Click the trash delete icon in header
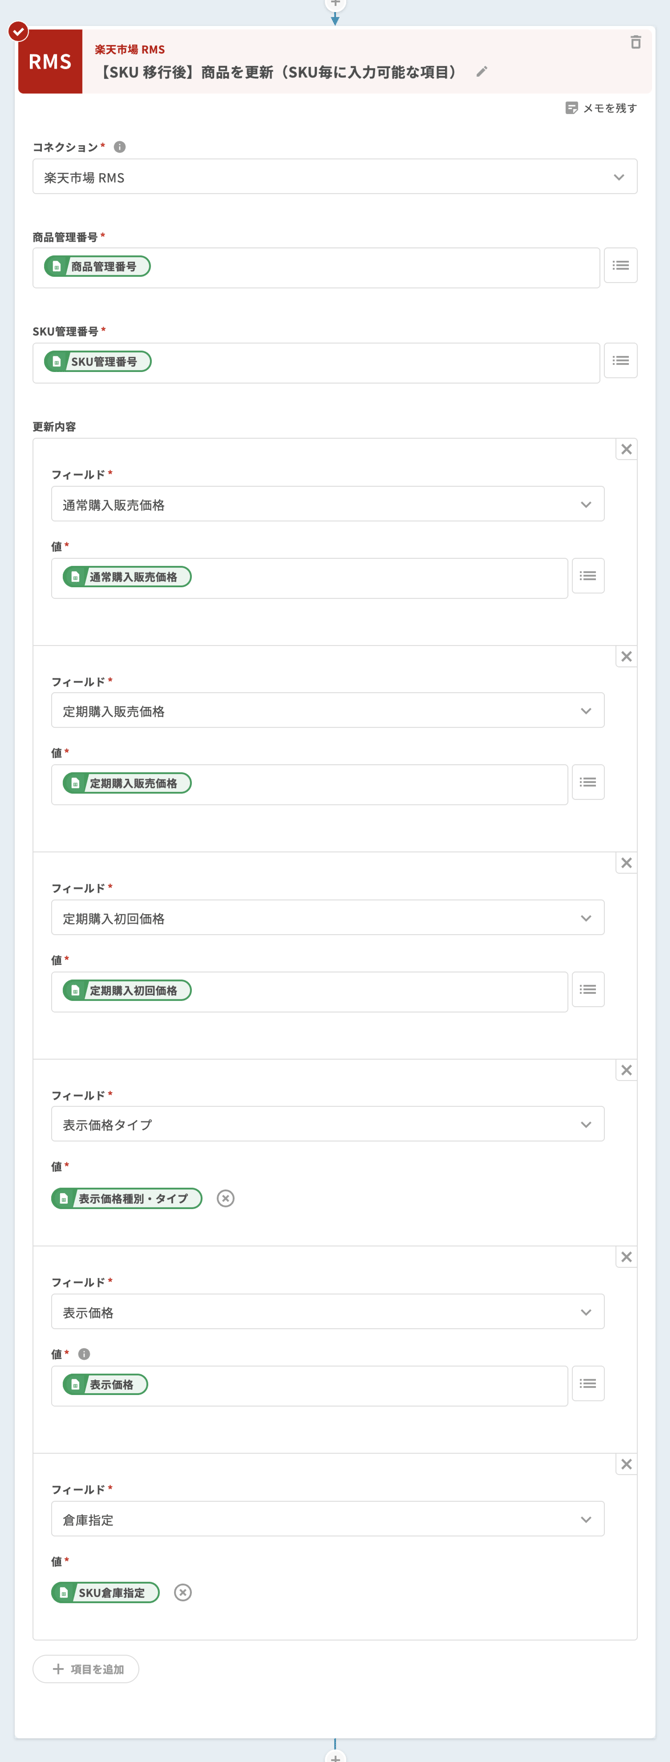Viewport: 670px width, 1762px height. (x=635, y=42)
